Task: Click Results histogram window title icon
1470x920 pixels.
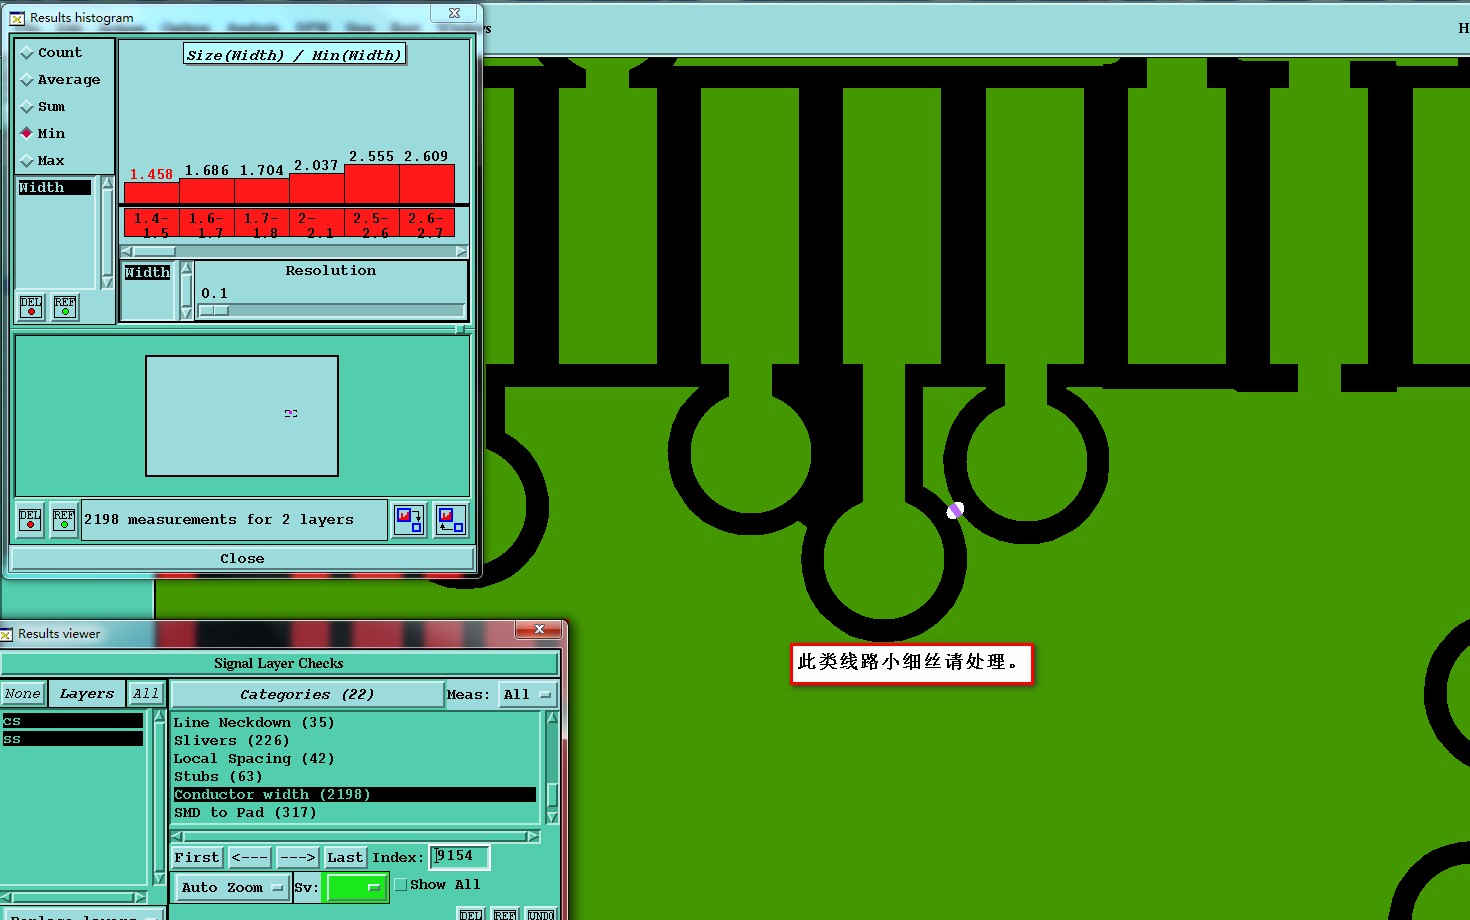Action: click(x=17, y=18)
